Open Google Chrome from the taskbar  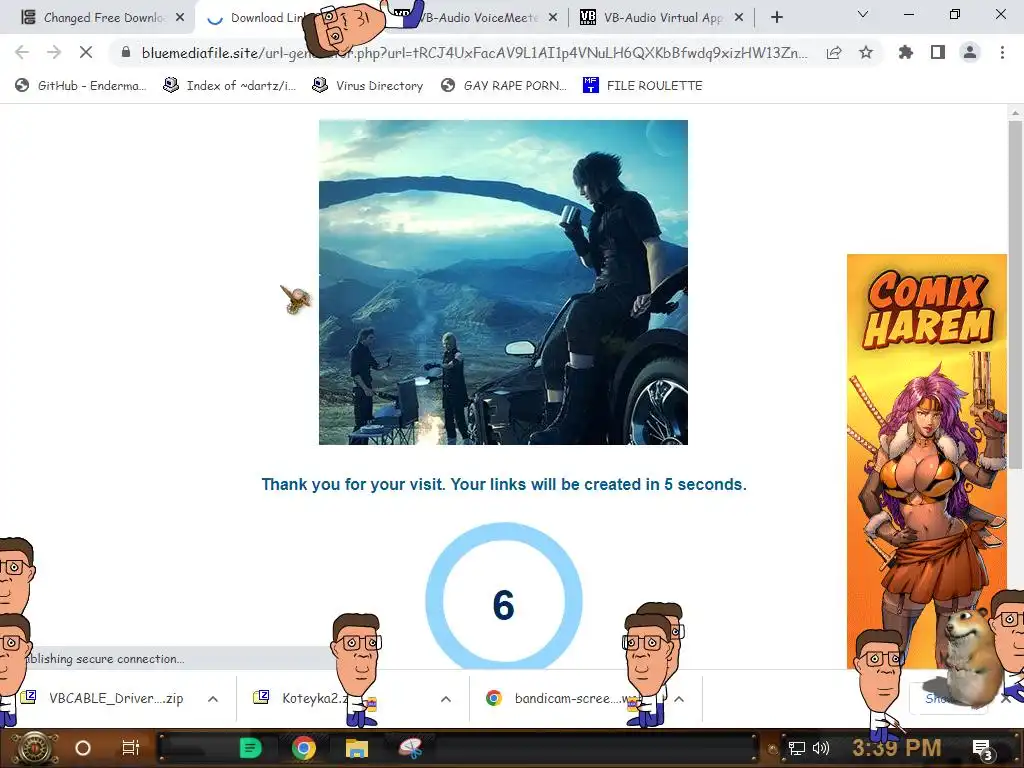click(304, 748)
